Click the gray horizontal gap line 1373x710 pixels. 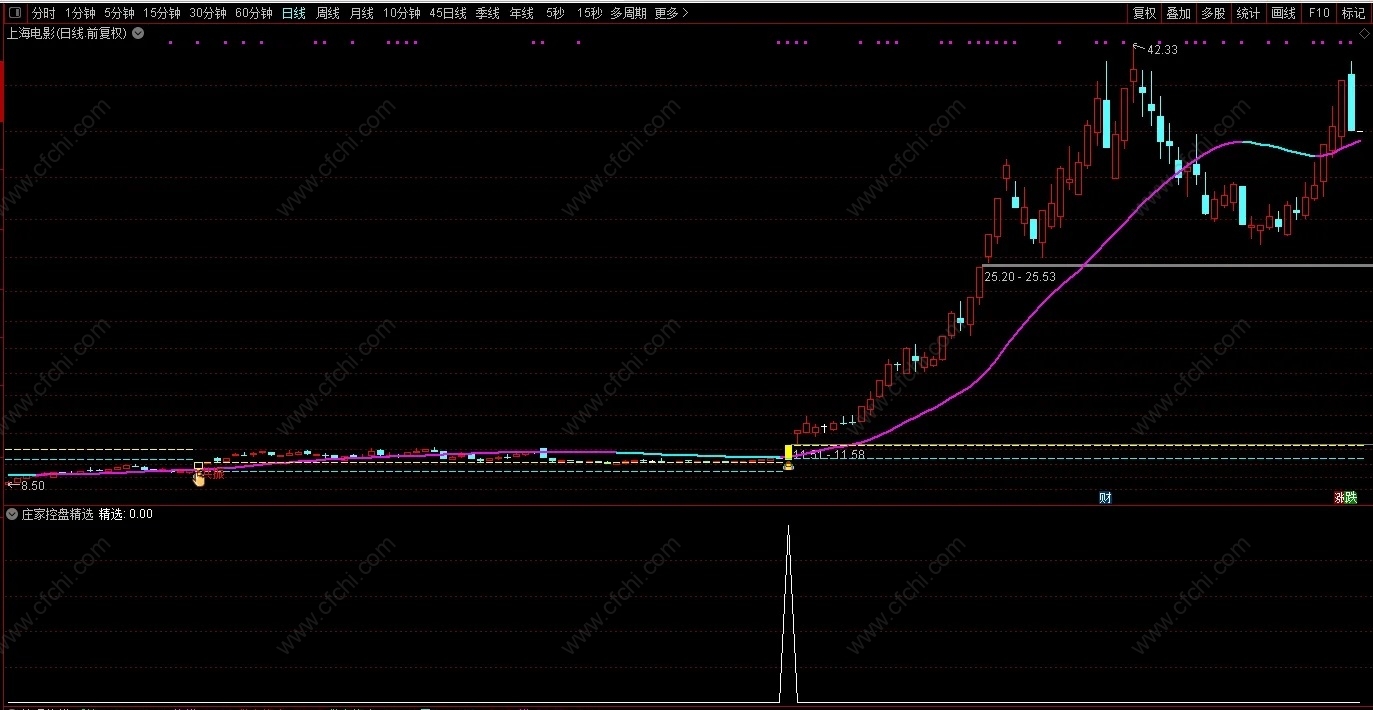pyautogui.click(x=1176, y=265)
